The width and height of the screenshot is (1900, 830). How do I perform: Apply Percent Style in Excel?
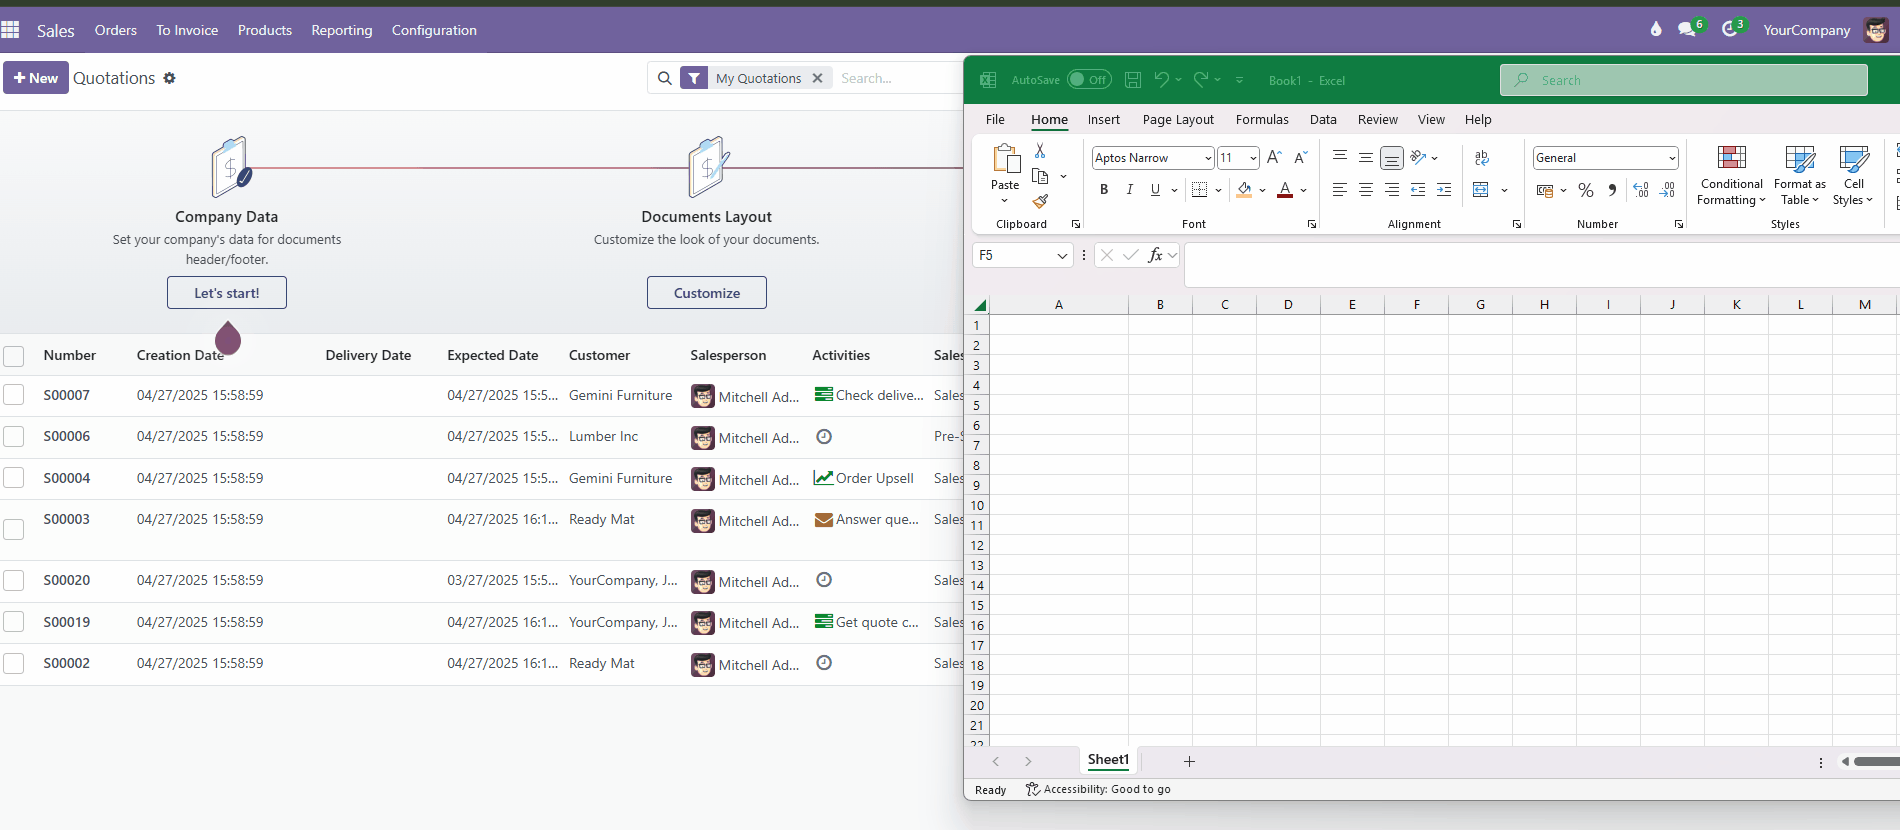(x=1586, y=190)
